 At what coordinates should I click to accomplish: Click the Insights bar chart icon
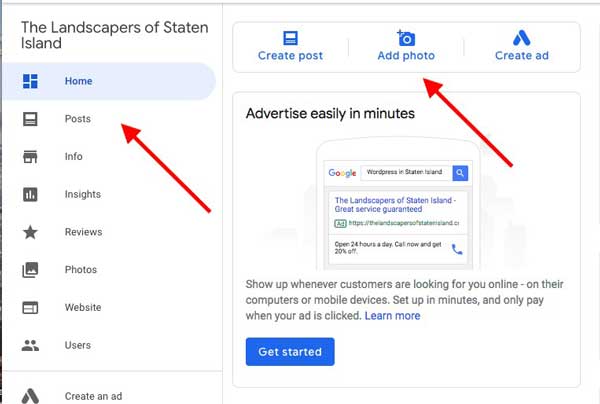(30, 194)
